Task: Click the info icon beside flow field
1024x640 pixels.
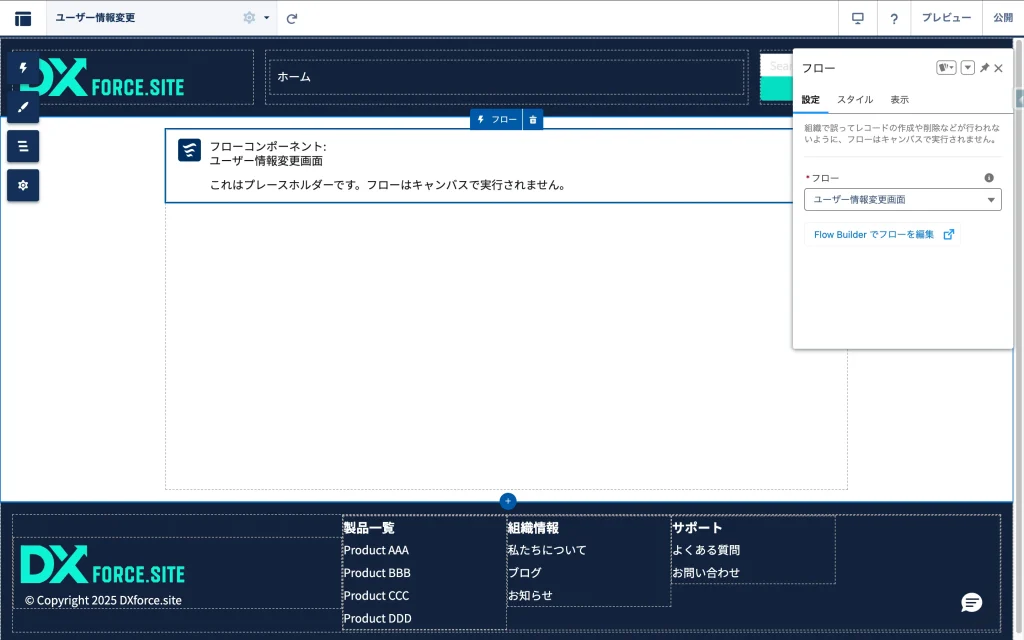Action: click(x=989, y=178)
